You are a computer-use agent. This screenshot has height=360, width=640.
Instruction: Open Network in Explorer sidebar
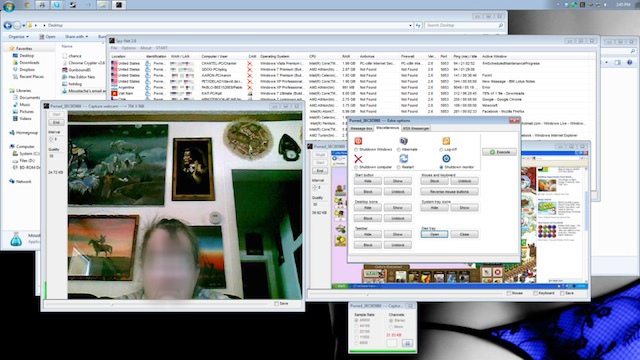coord(20,181)
